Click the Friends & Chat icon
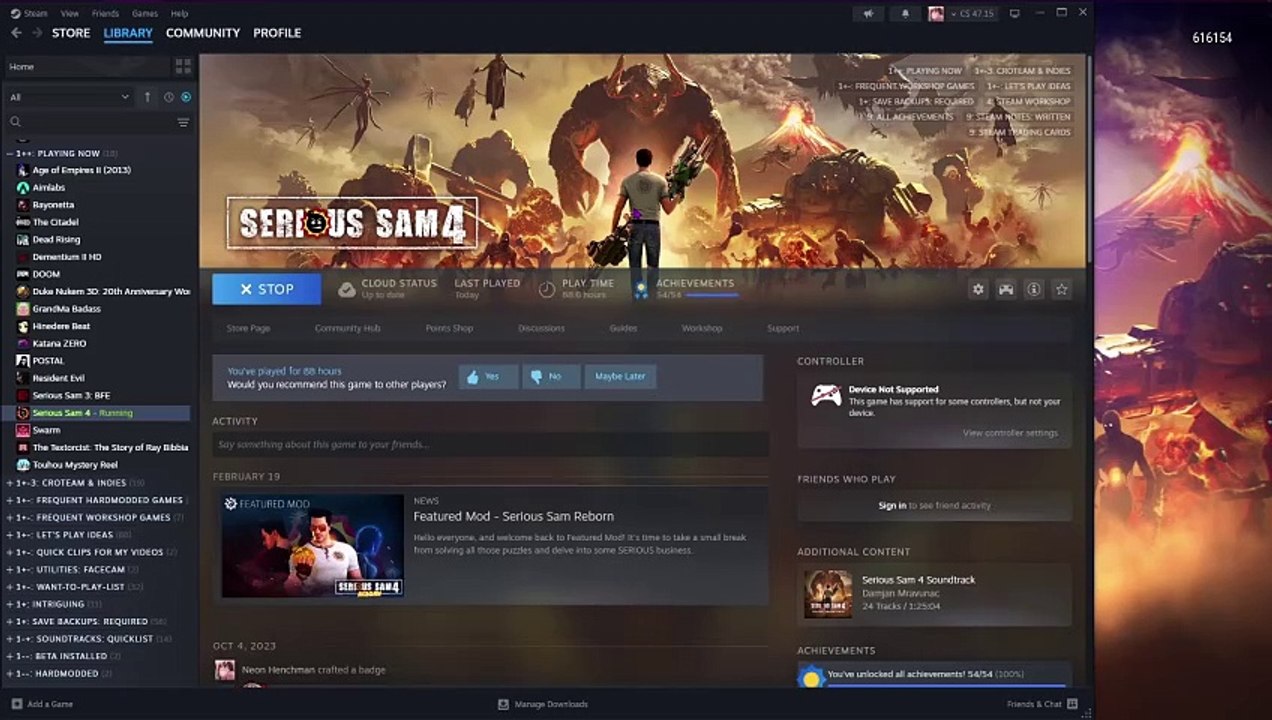Viewport: 1272px width, 720px height. (1072, 704)
